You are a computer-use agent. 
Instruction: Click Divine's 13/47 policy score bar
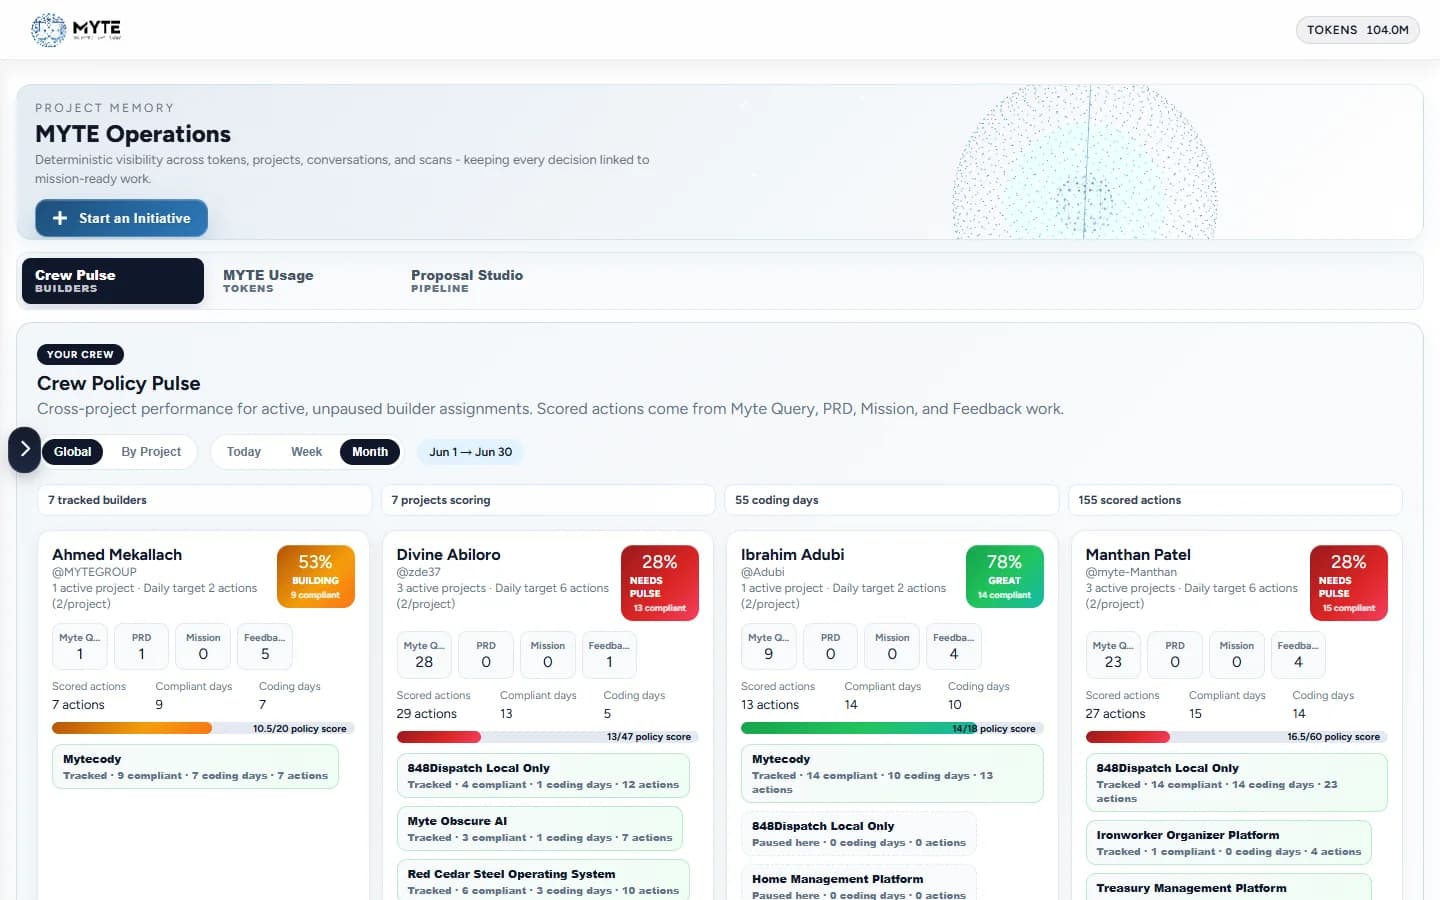tap(547, 737)
